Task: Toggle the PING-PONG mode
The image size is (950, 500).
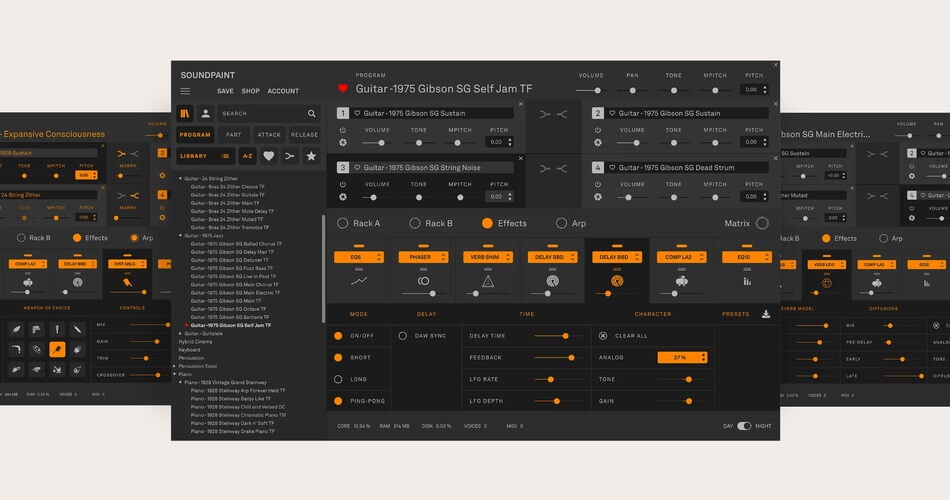Action: point(338,401)
